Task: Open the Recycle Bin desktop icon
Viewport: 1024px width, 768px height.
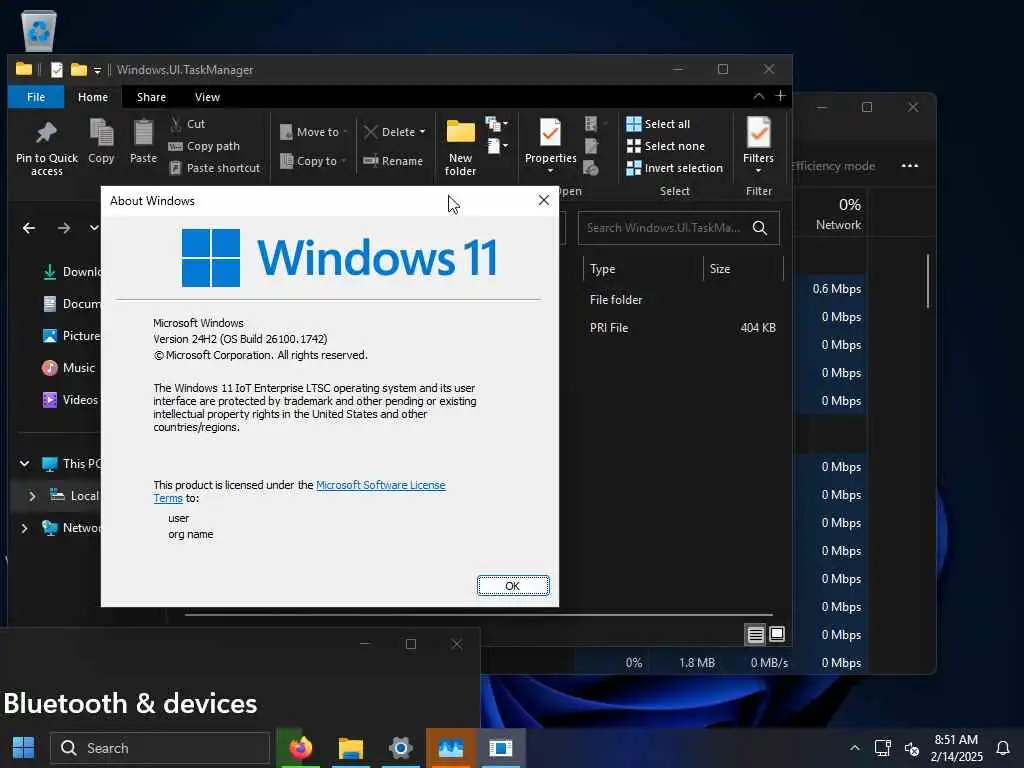Action: coord(39,29)
